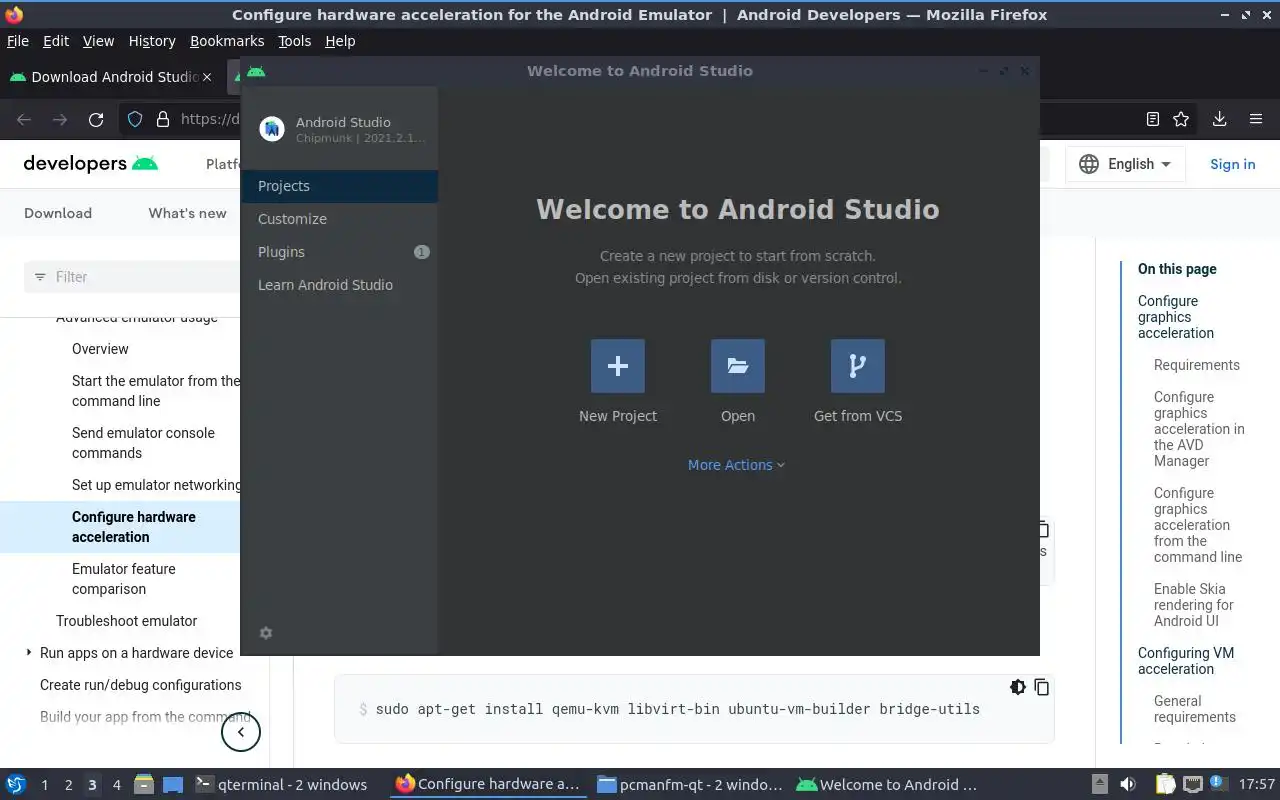Click the volume icon in system tray
The height and width of the screenshot is (800, 1280).
(1127, 784)
